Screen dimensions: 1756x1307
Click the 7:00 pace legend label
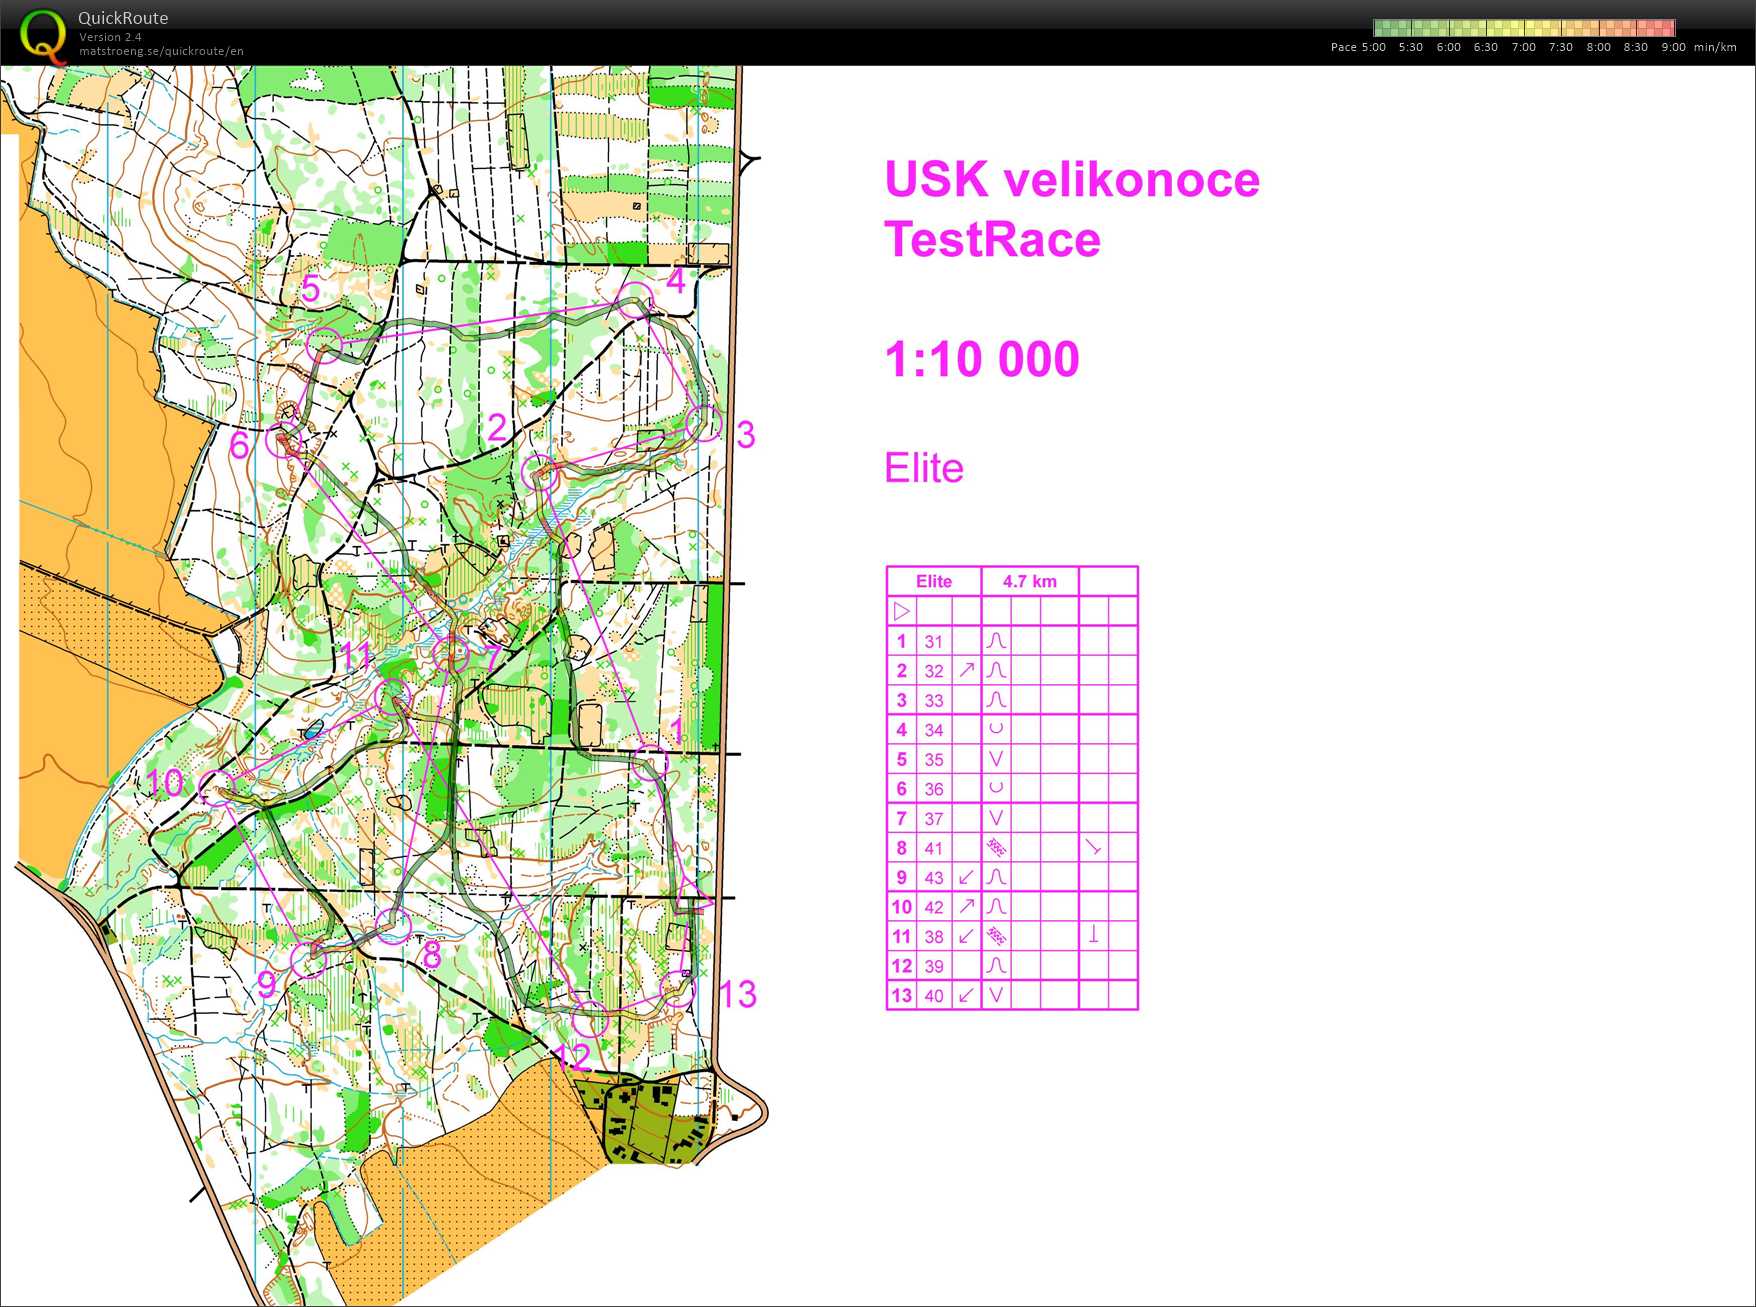pyautogui.click(x=1523, y=47)
